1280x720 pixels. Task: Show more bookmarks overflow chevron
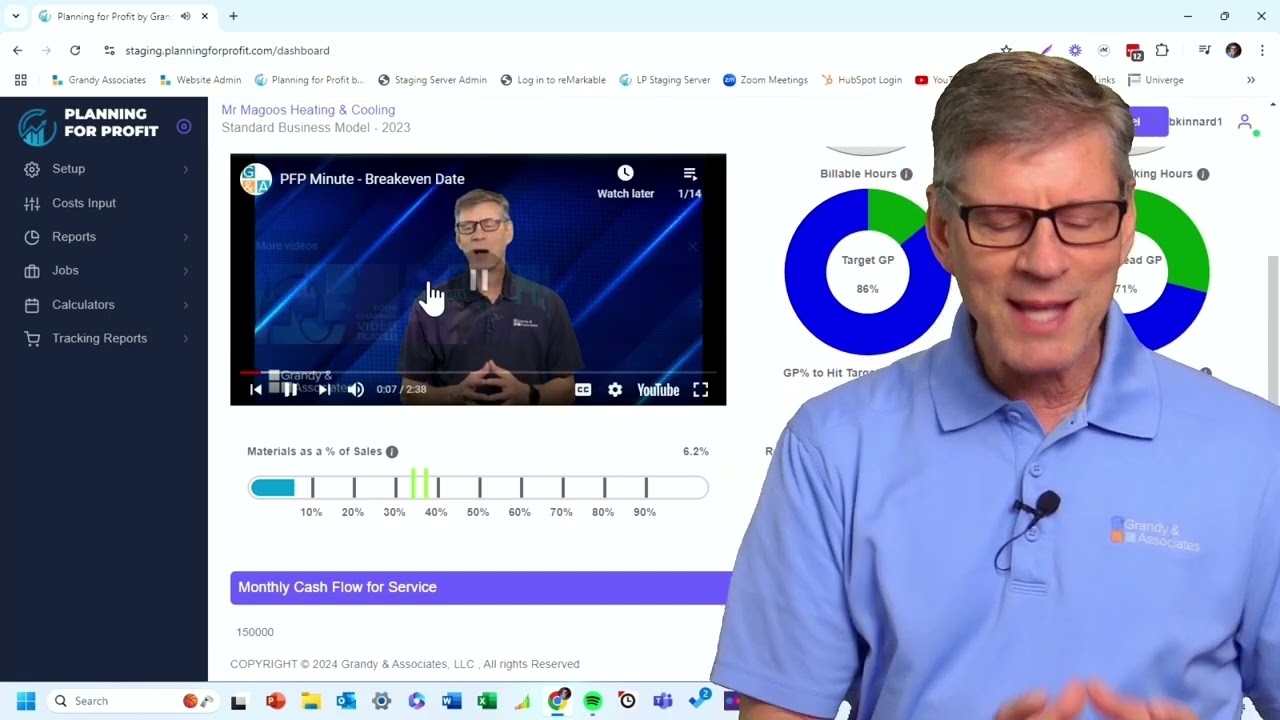[1250, 80]
